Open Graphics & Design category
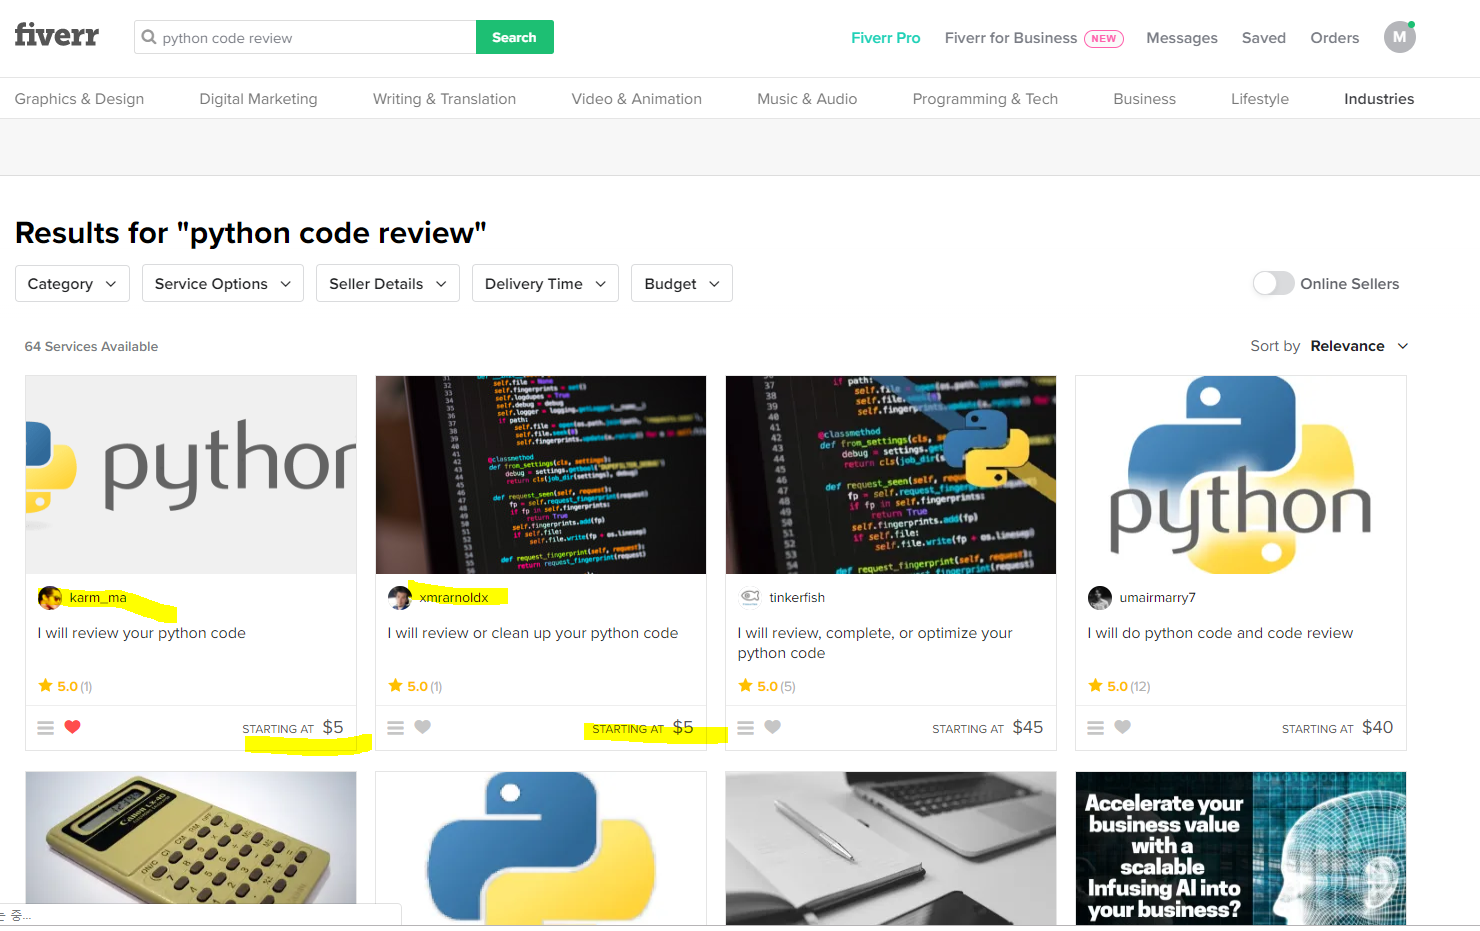The height and width of the screenshot is (931, 1480). (79, 99)
